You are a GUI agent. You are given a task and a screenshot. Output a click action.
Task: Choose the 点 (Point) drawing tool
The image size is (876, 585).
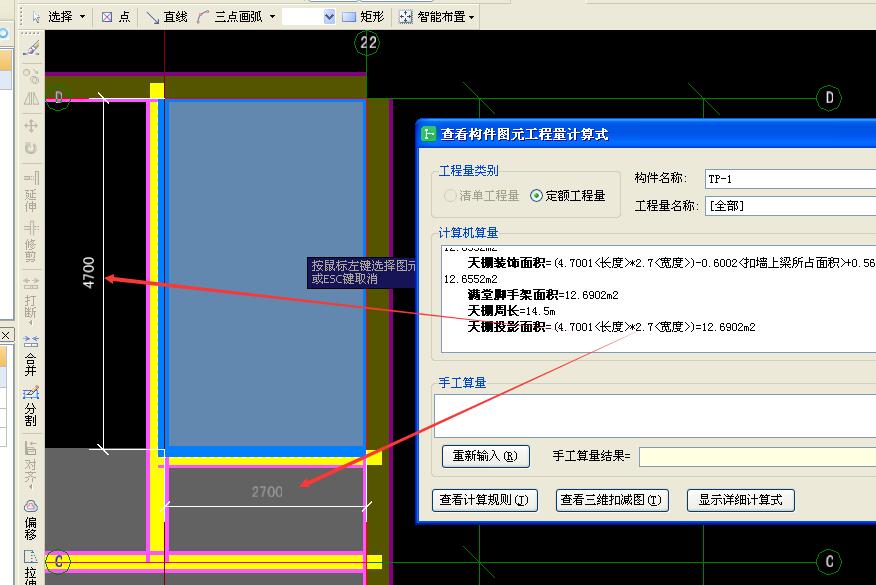(116, 17)
